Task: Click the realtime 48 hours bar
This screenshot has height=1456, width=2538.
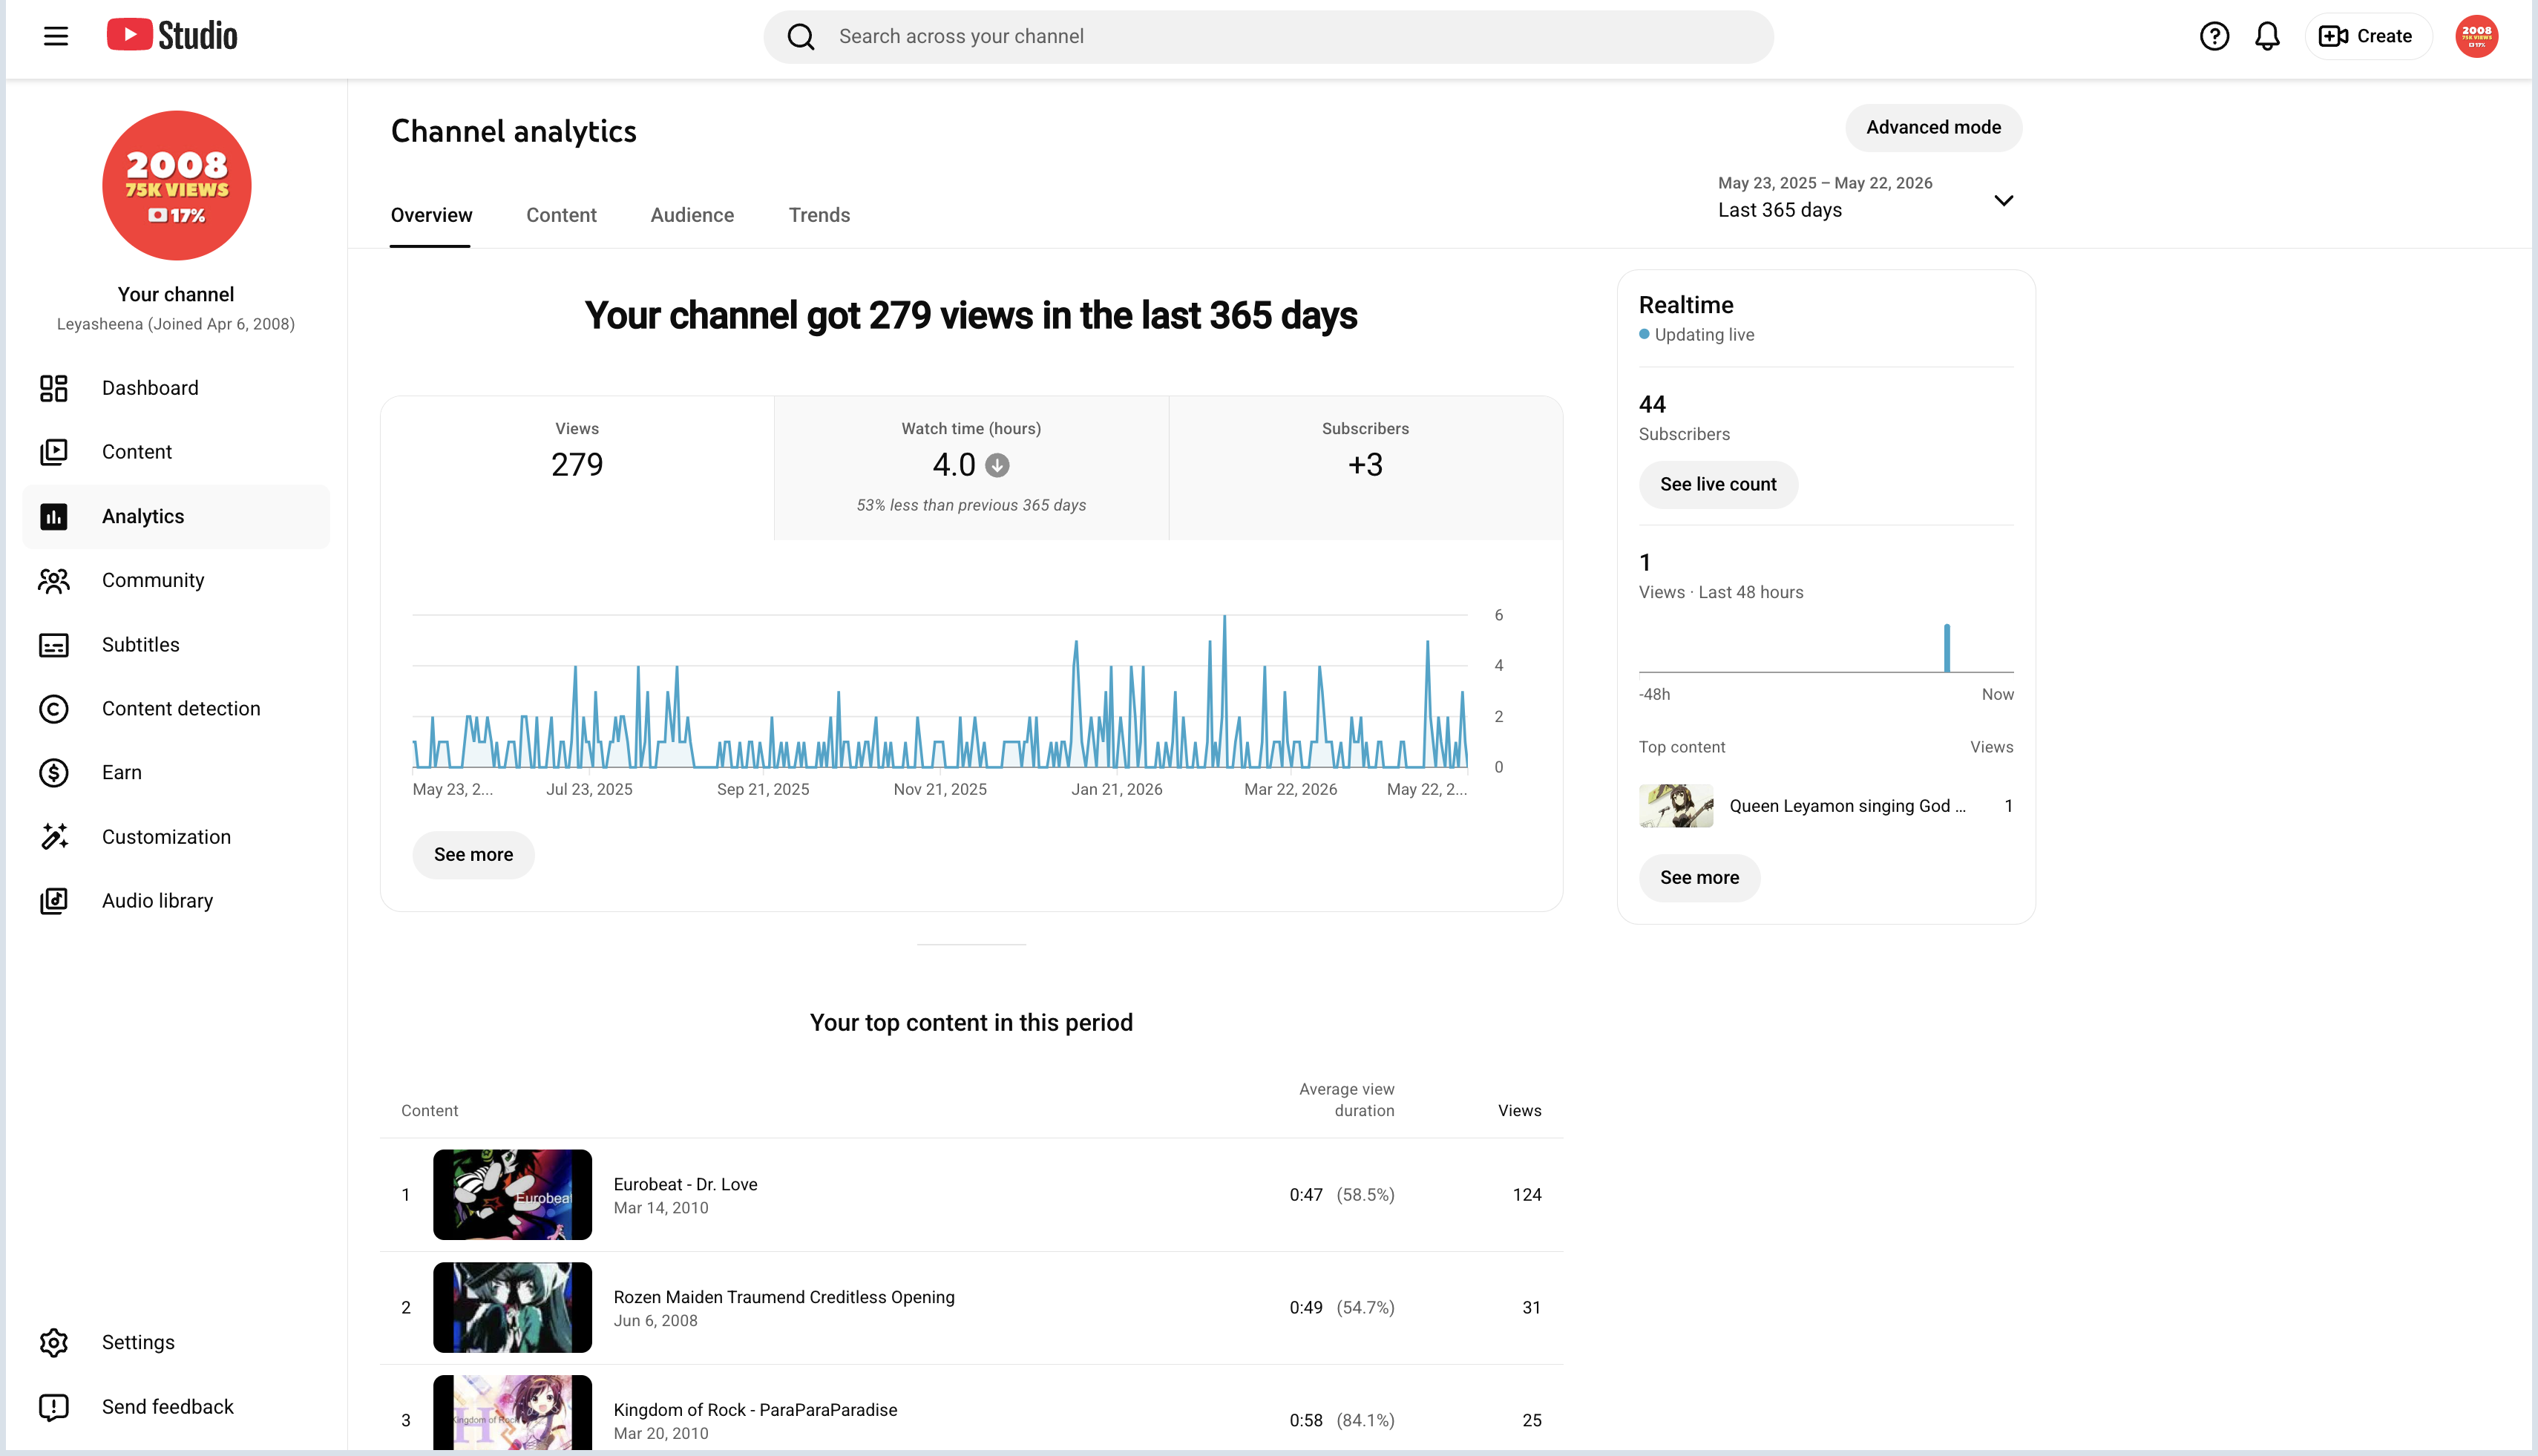Action: point(1946,648)
